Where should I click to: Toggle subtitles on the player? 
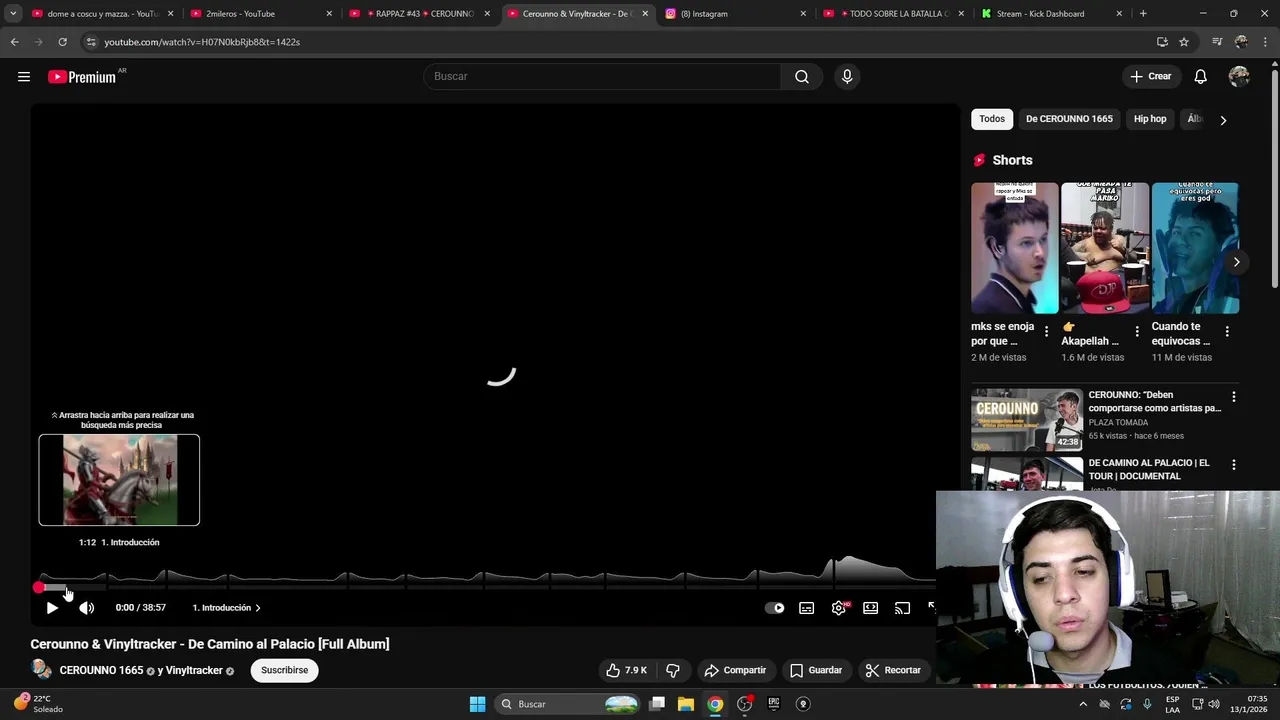807,608
